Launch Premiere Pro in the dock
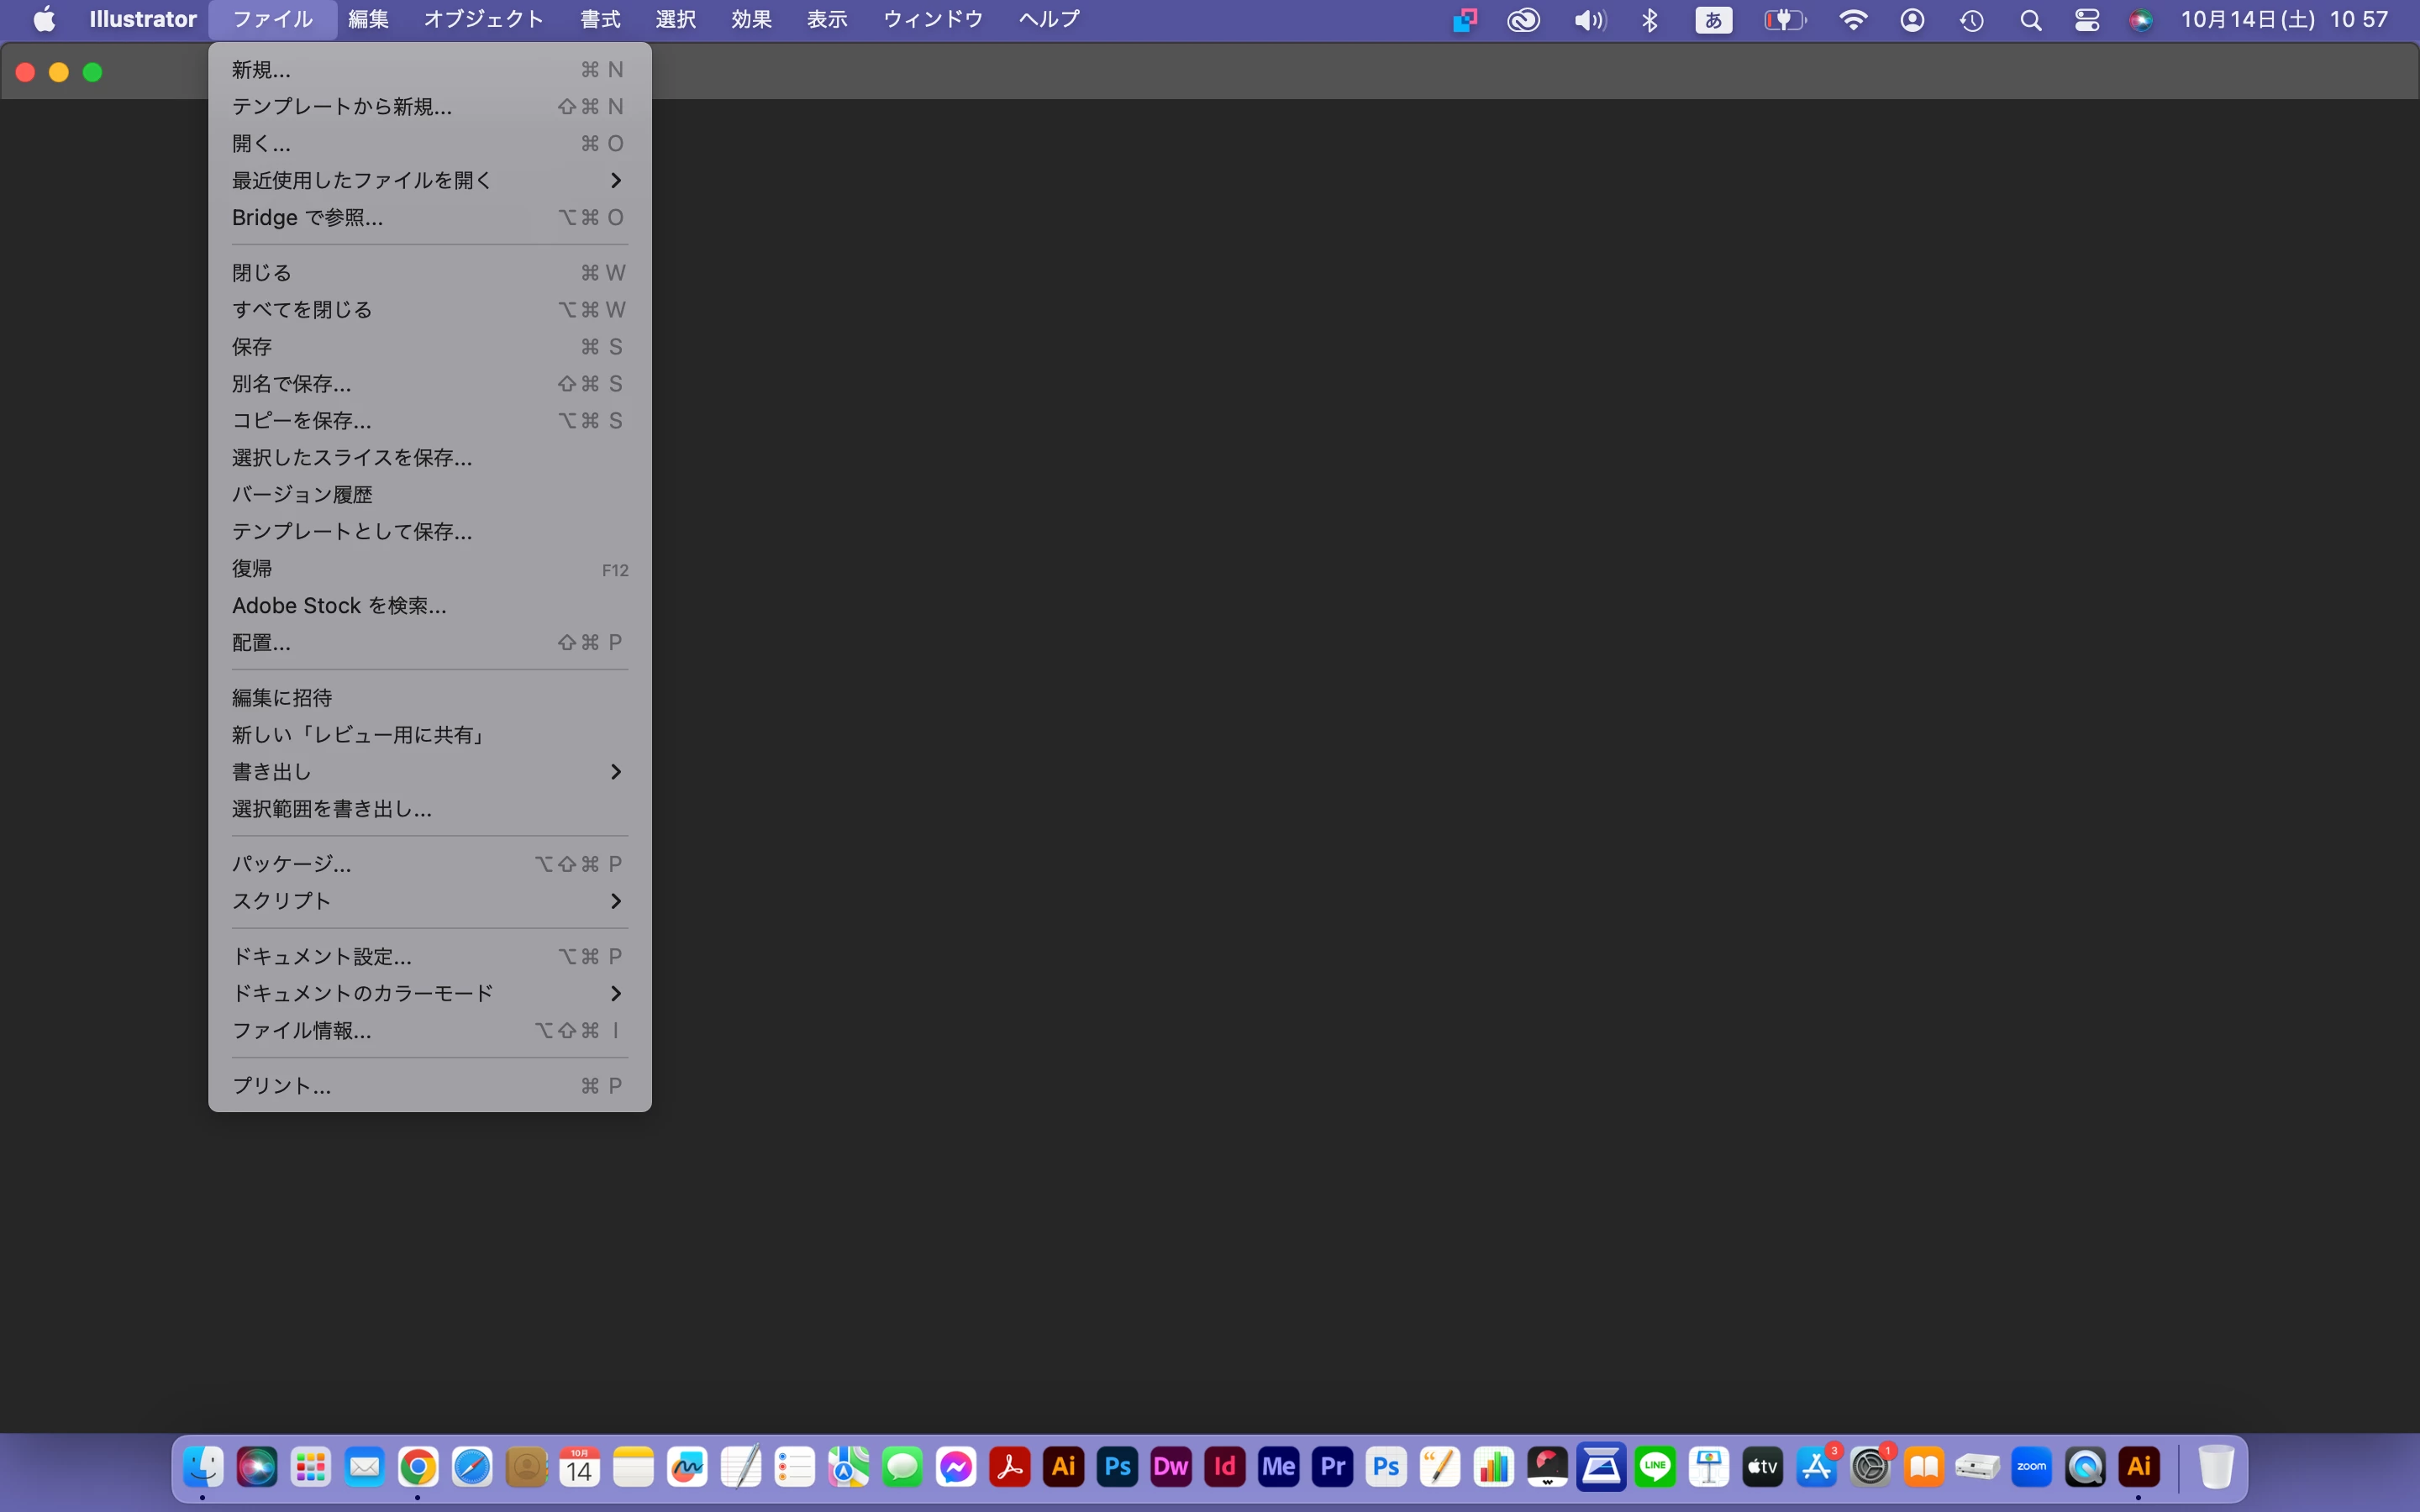Screen dimensions: 2420x1512 coord(1332,1467)
